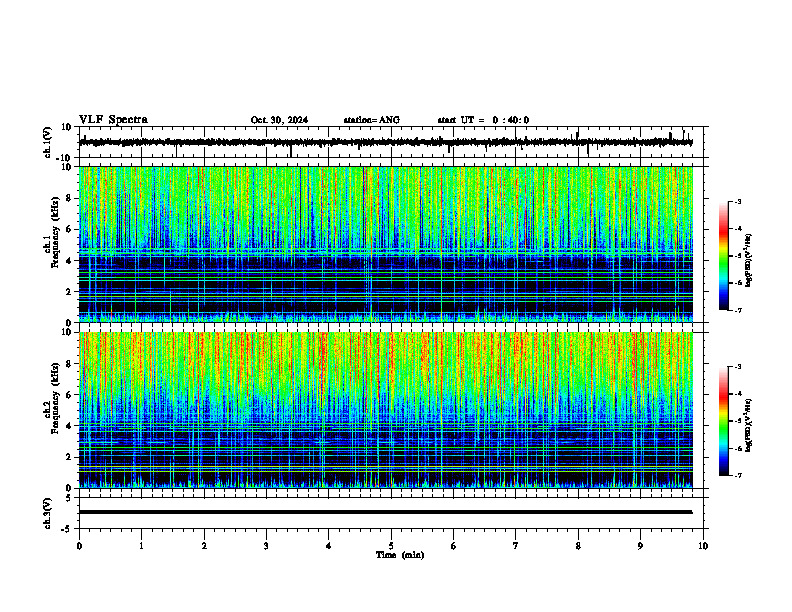Click time axis tick label '1'
The height and width of the screenshot is (612, 792).
[x=142, y=546]
